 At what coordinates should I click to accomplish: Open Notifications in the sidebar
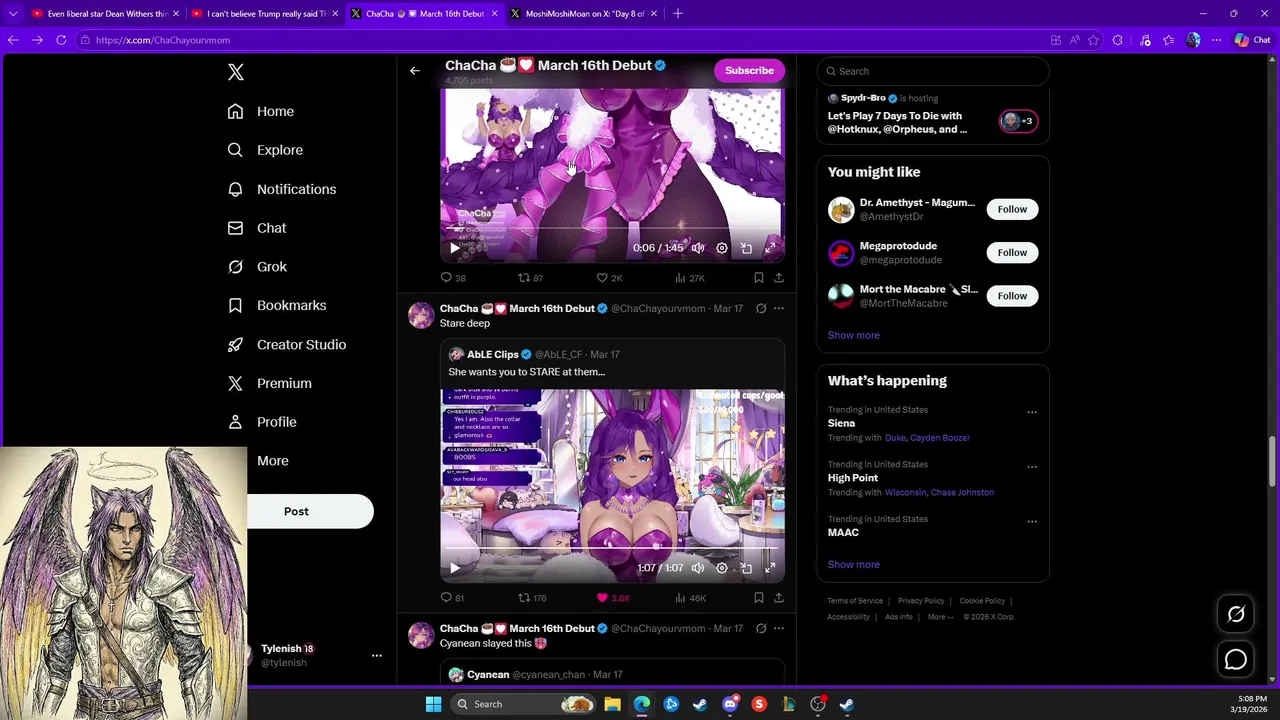(x=282, y=189)
